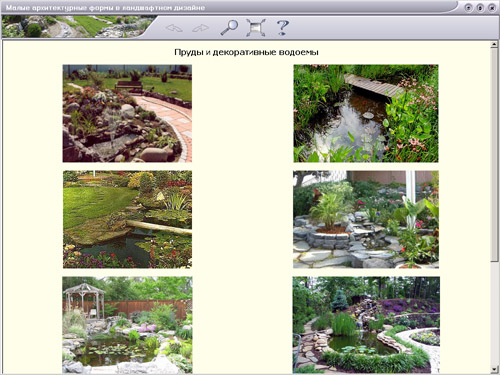Viewport: 500px width, 375px height.
Task: Open the rock garden with brick path photo
Action: 127,113
